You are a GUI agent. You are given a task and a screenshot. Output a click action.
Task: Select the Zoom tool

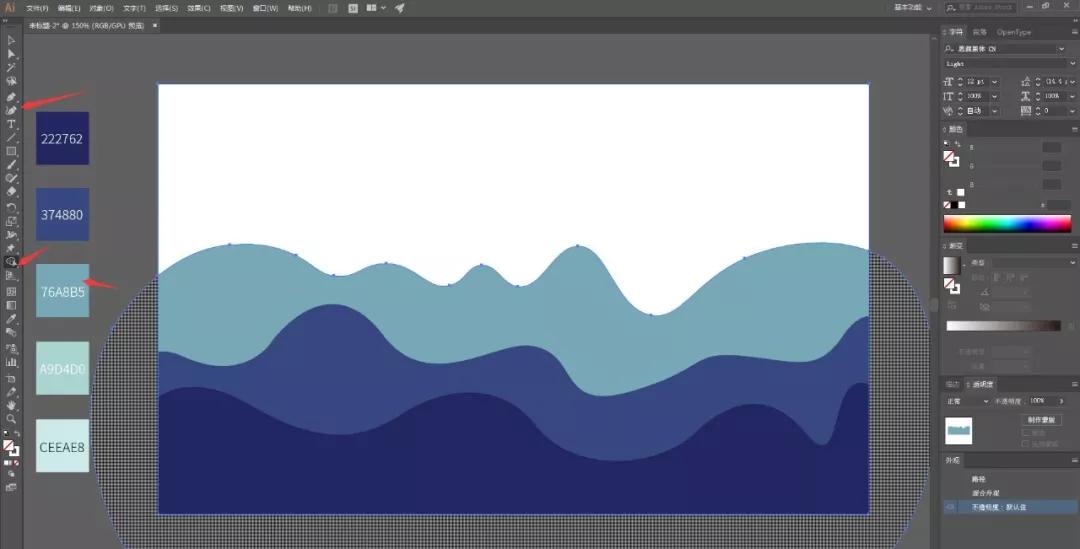(11, 419)
